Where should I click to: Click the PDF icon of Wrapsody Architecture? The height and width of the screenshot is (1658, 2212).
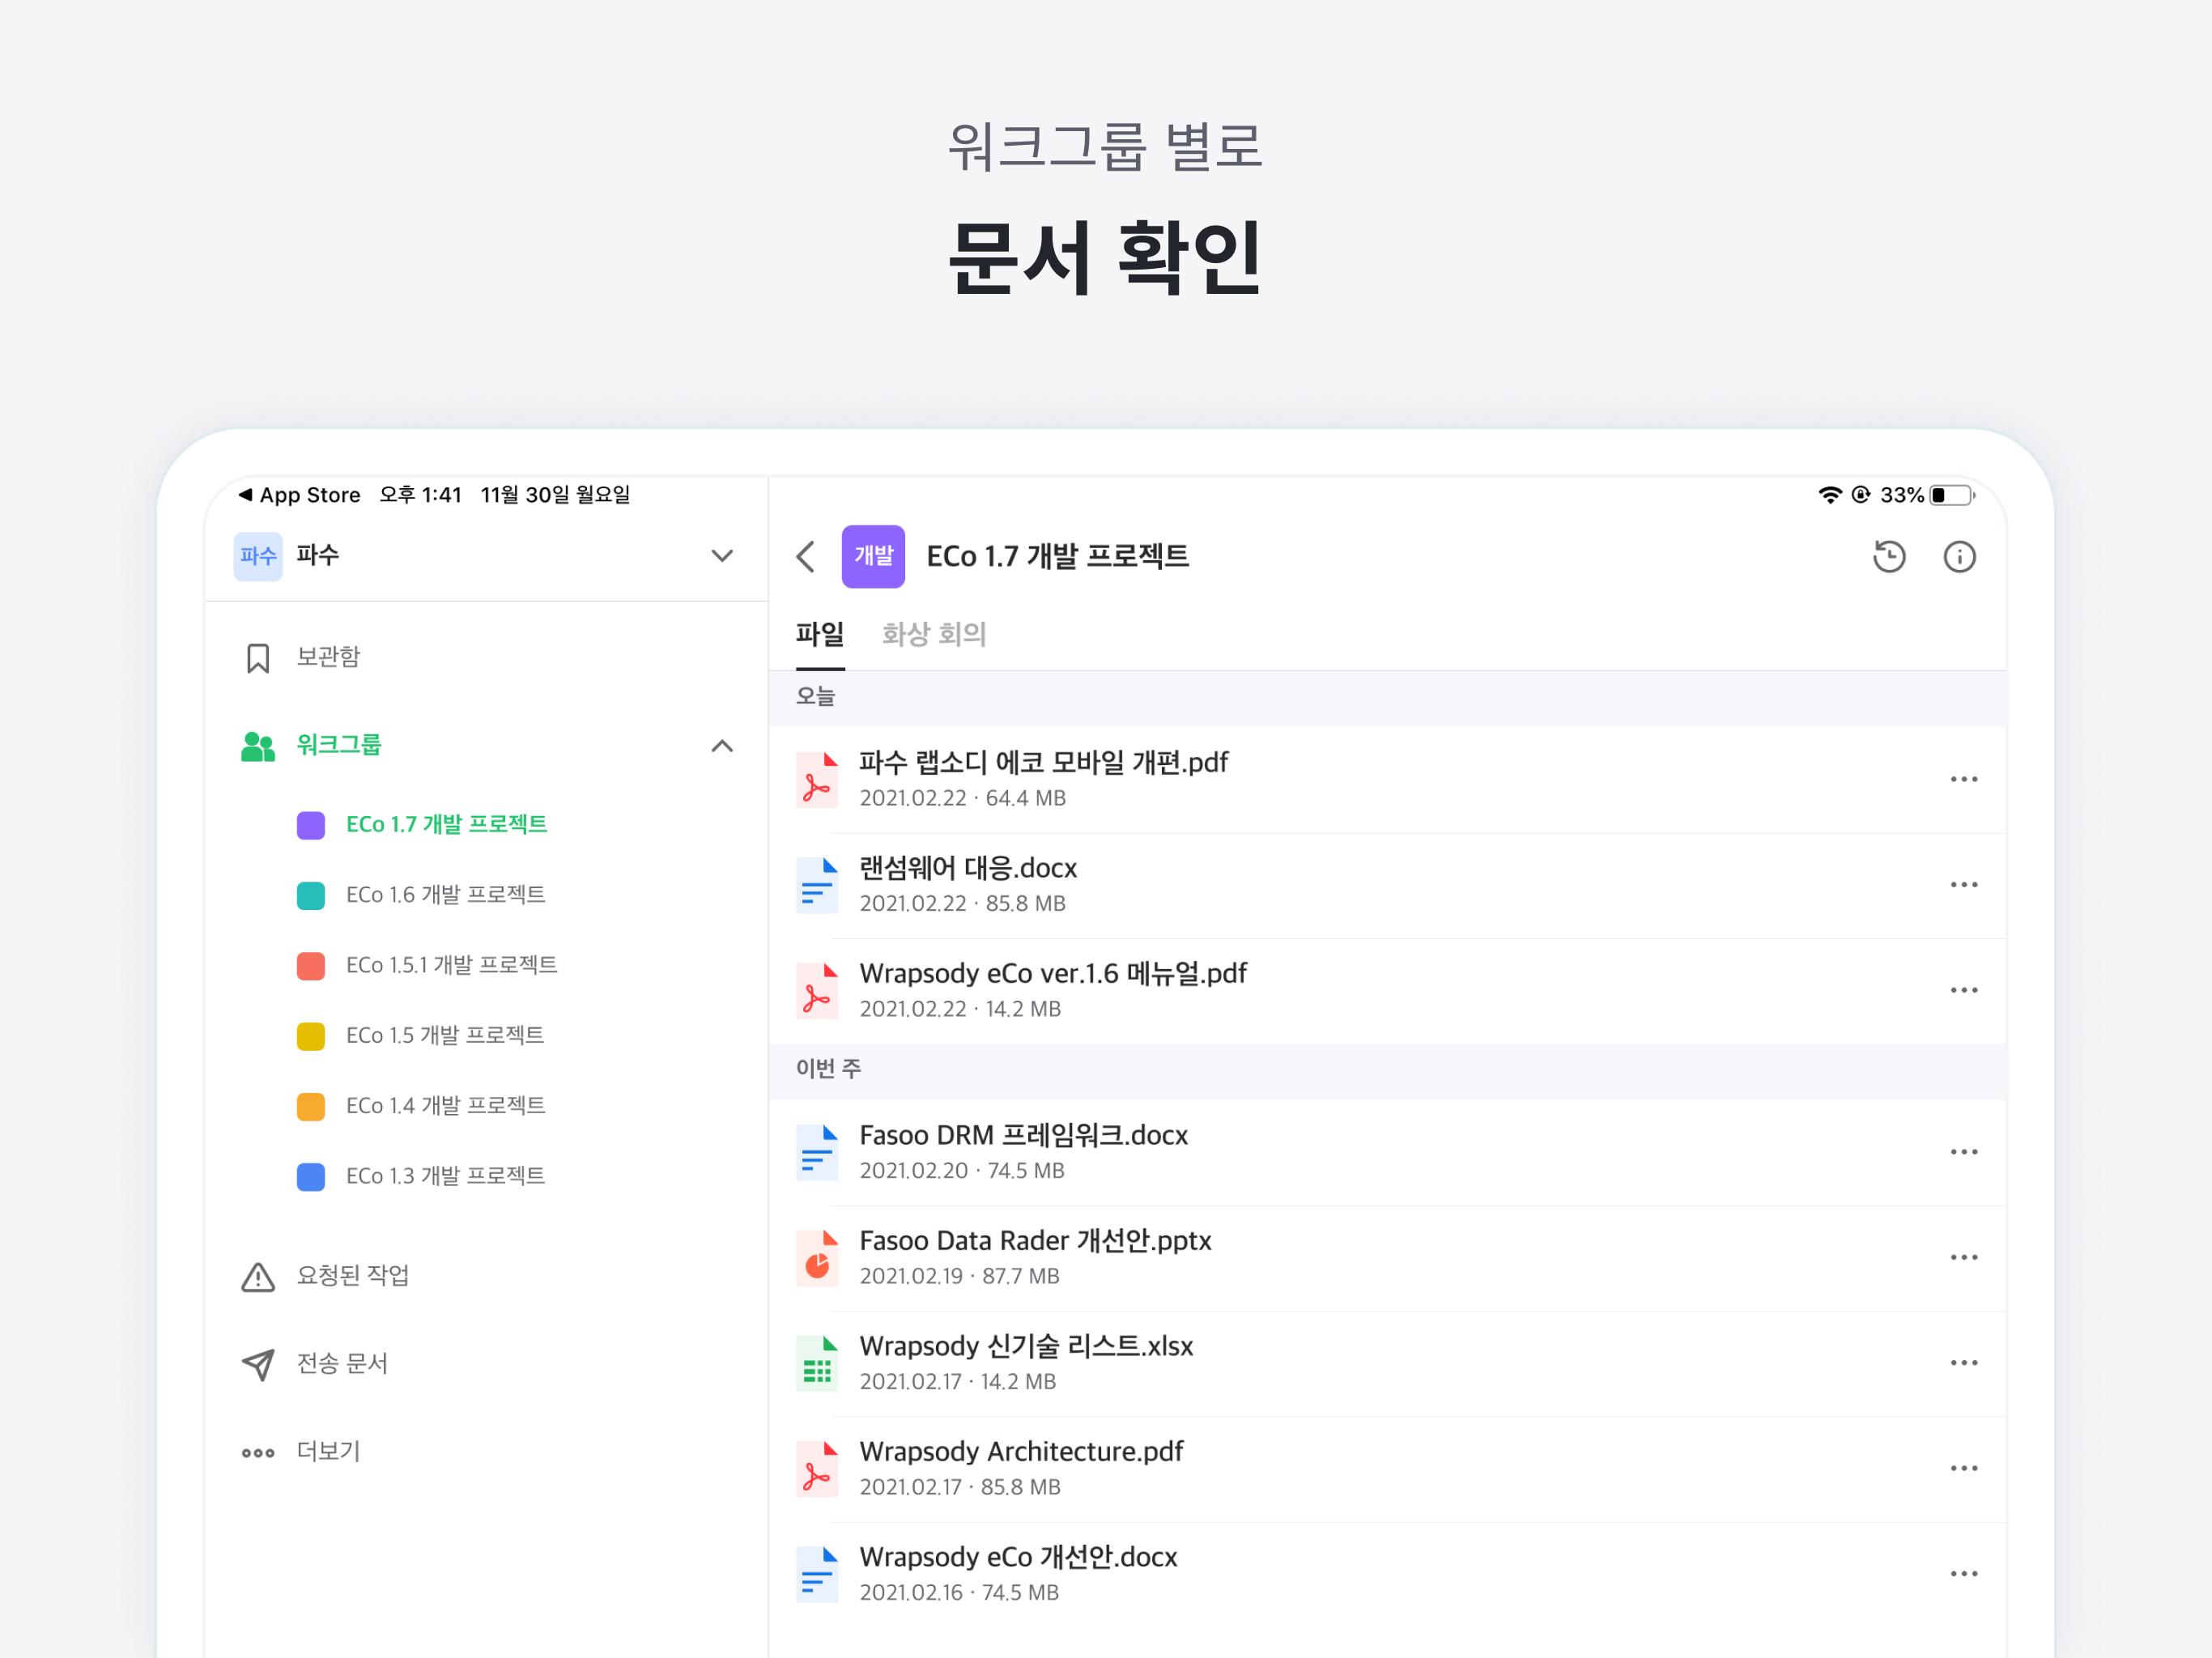click(817, 1468)
